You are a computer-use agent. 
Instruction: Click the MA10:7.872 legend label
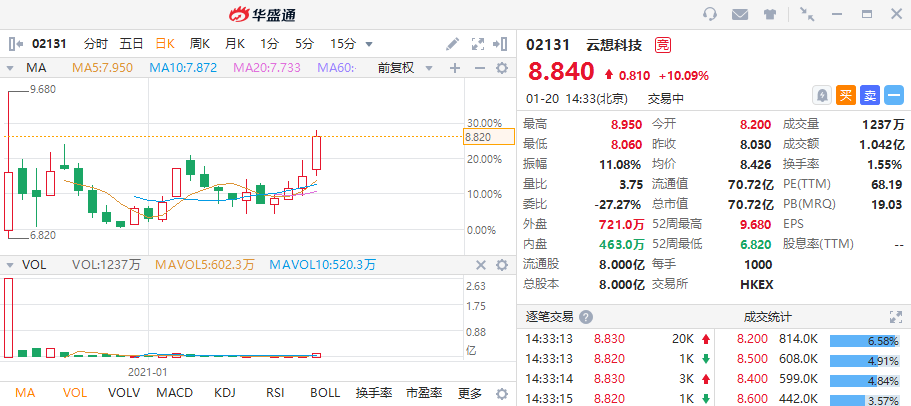pos(183,68)
